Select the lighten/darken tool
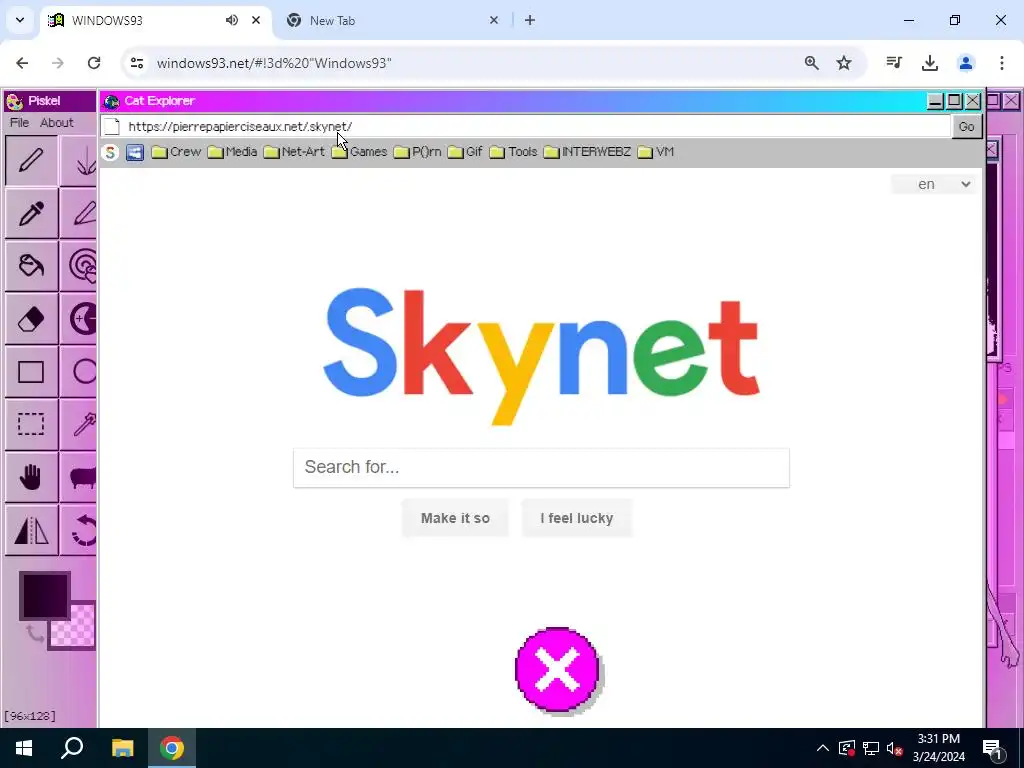The width and height of the screenshot is (1024, 768). 79,319
